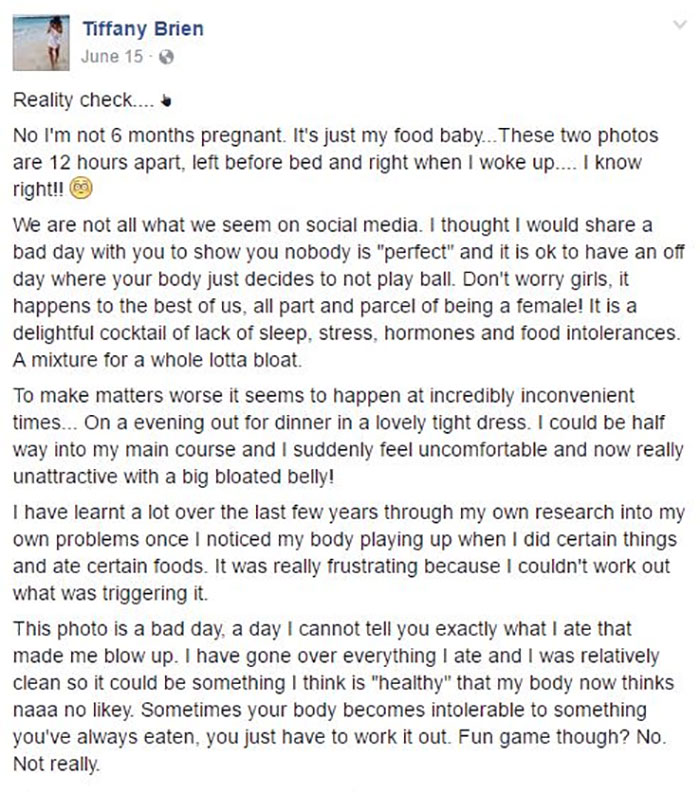Open Tiffany Brien's profile picture thumbnail
This screenshot has height=792, width=700.
pos(41,43)
